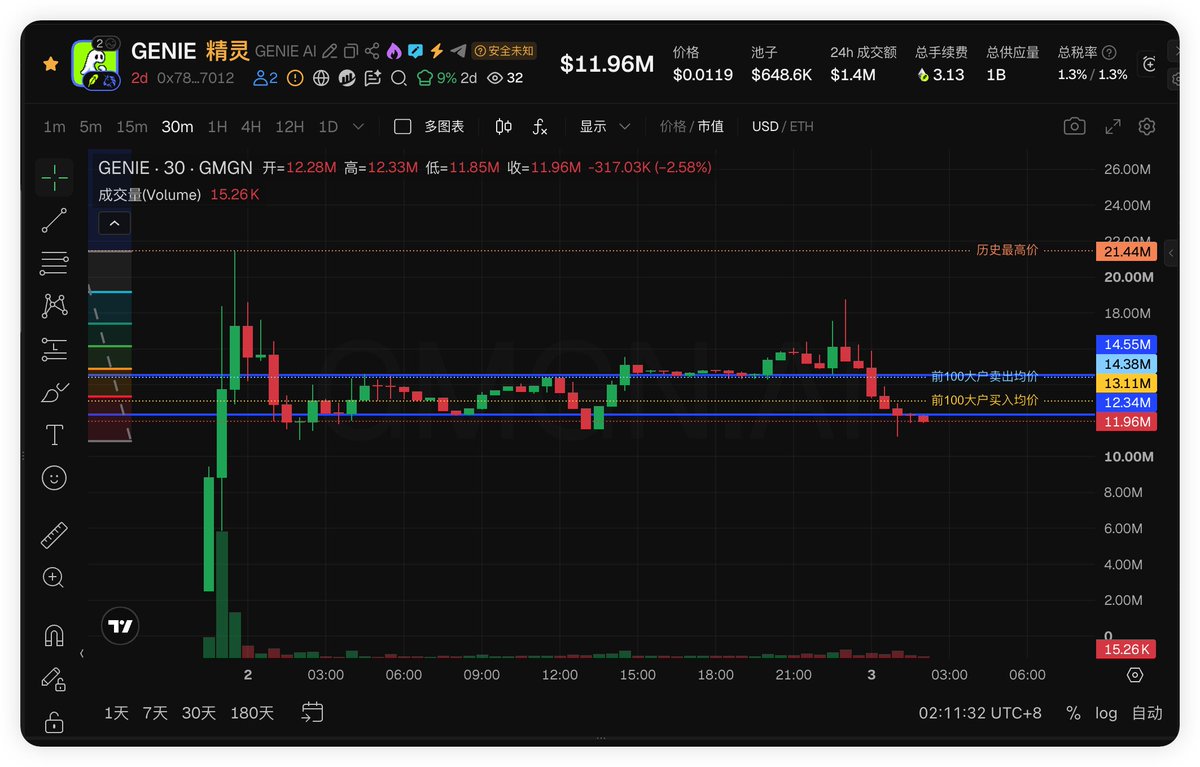
Task: Open chart settings gear icon
Action: [x=1147, y=127]
